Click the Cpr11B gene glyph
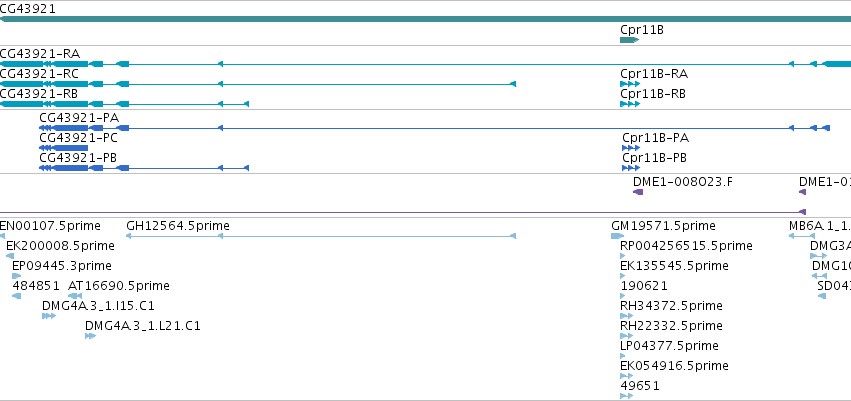Image resolution: width=851 pixels, height=401 pixels. coord(630,40)
